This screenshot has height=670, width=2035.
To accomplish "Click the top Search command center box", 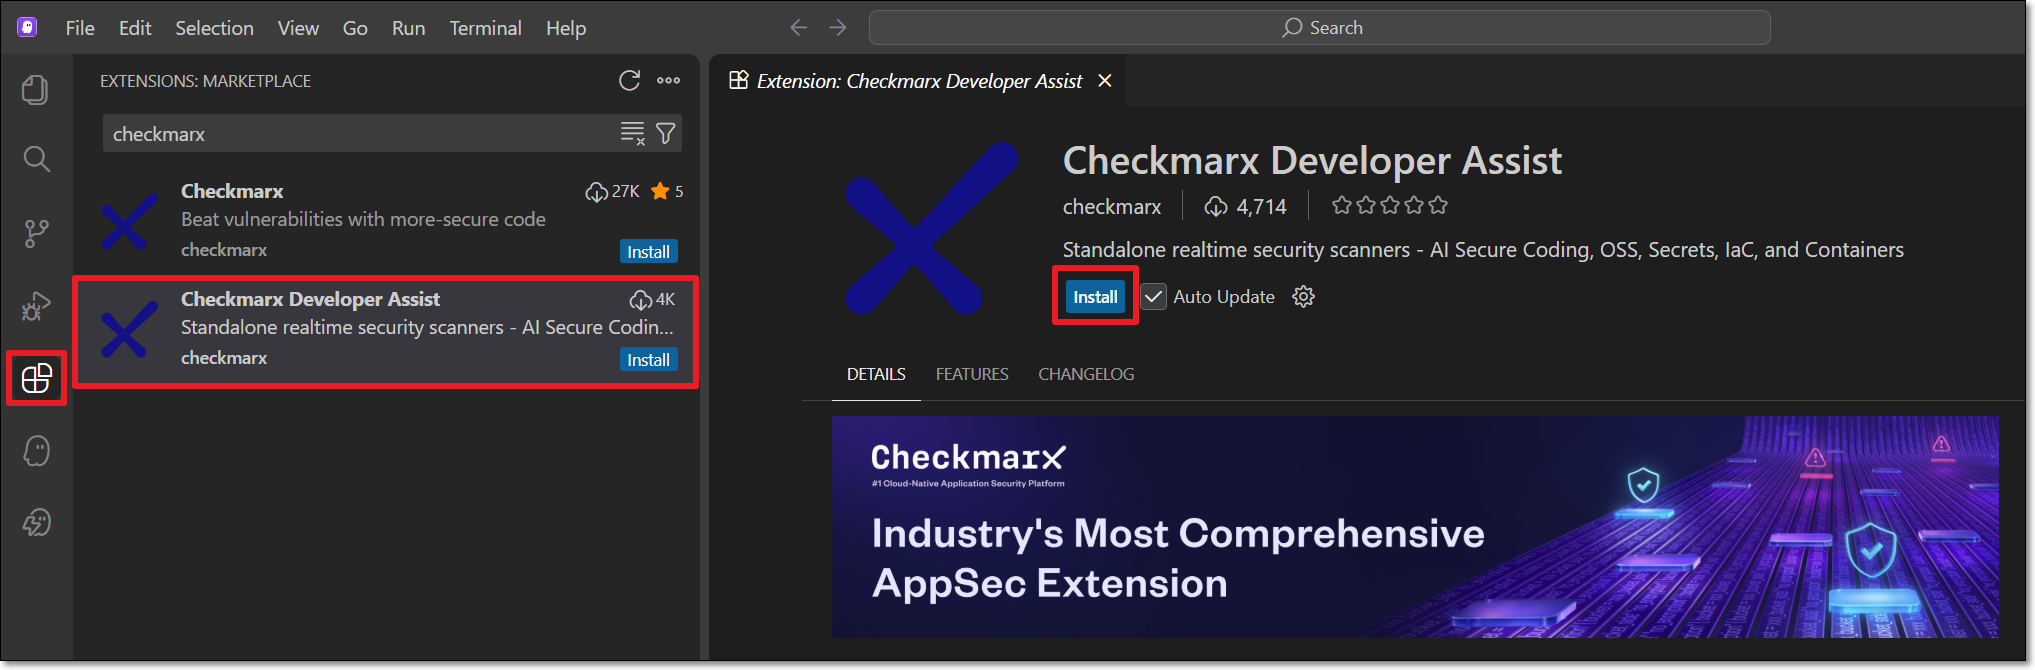I will click(1319, 28).
